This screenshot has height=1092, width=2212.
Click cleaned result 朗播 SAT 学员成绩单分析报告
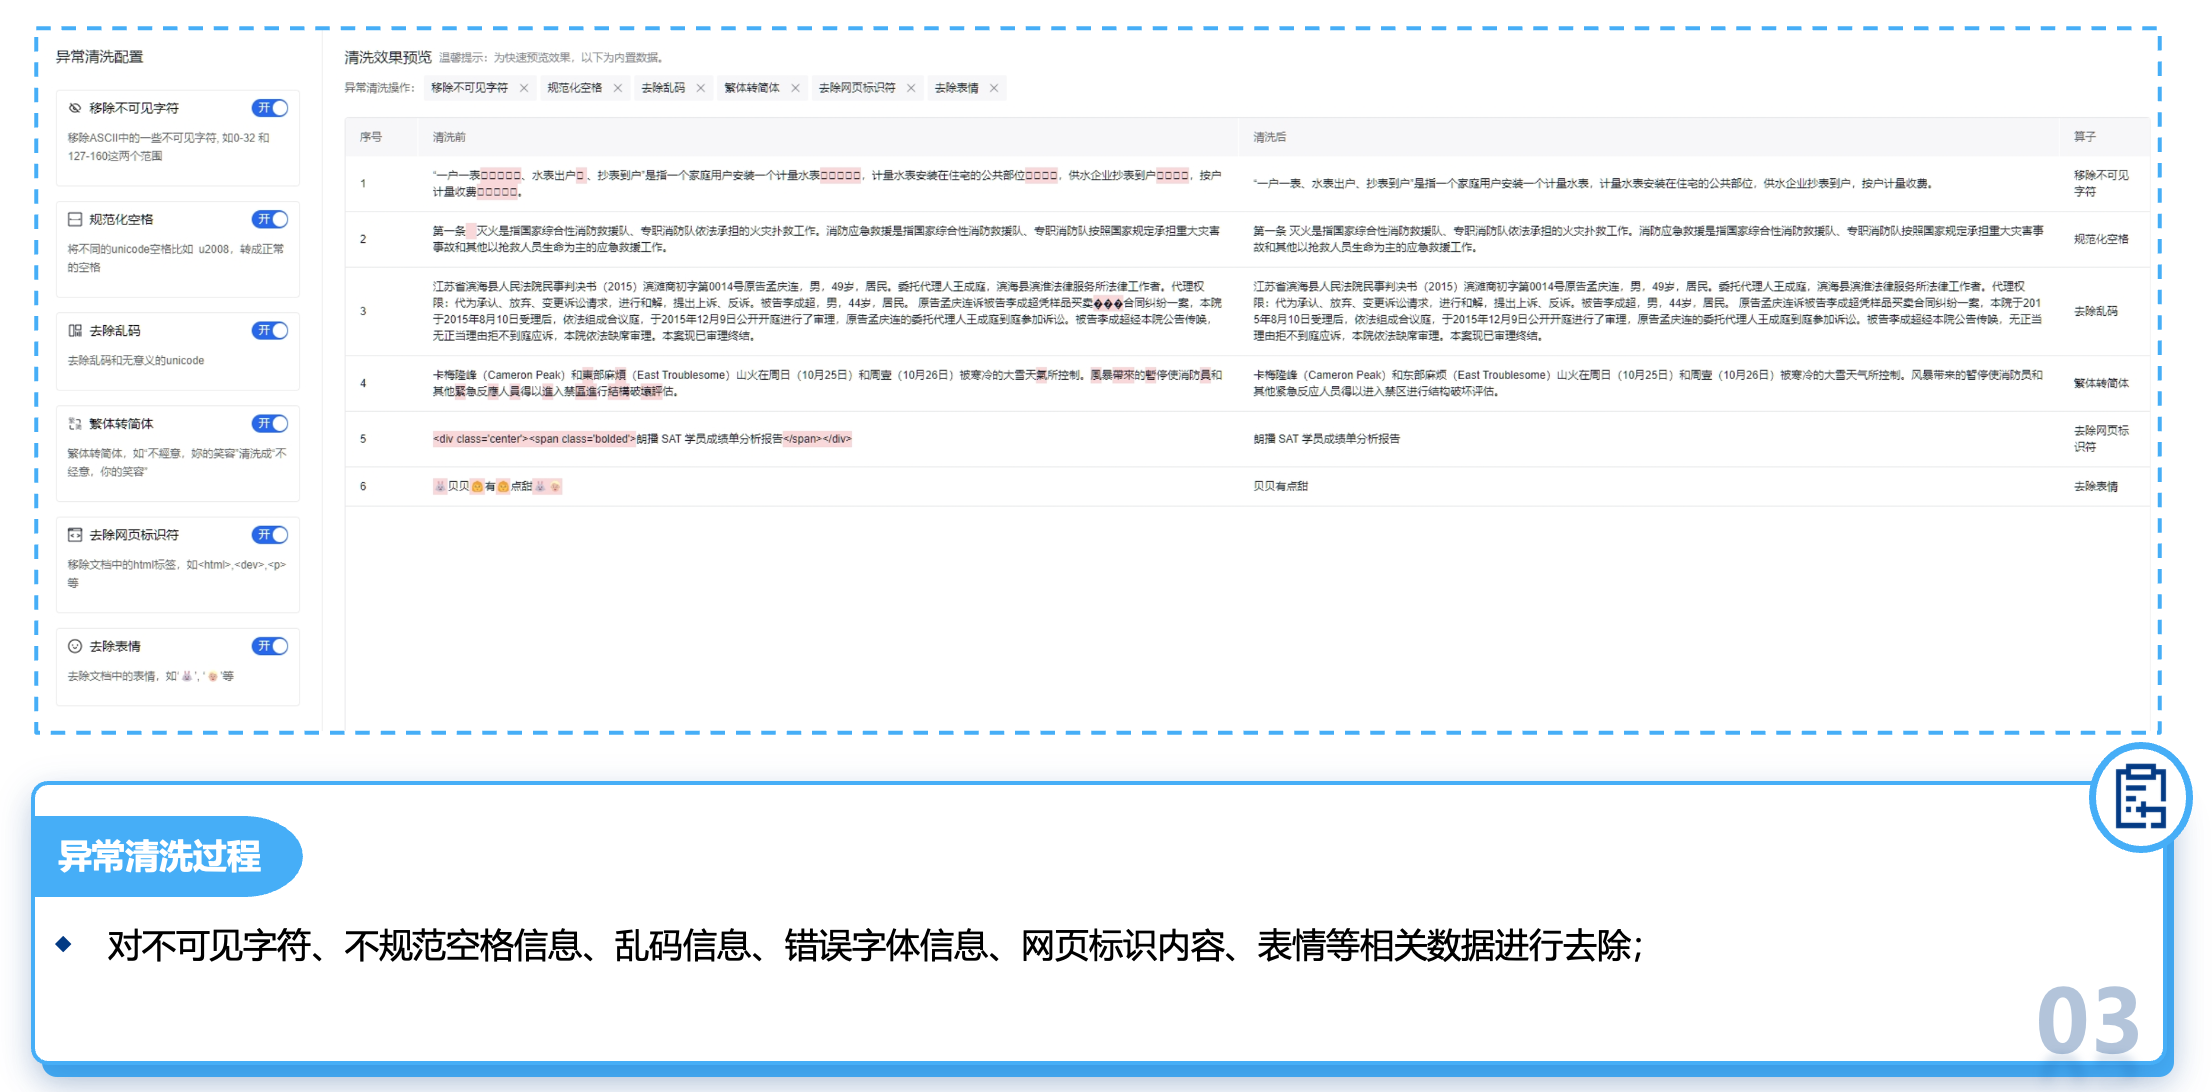[1327, 439]
